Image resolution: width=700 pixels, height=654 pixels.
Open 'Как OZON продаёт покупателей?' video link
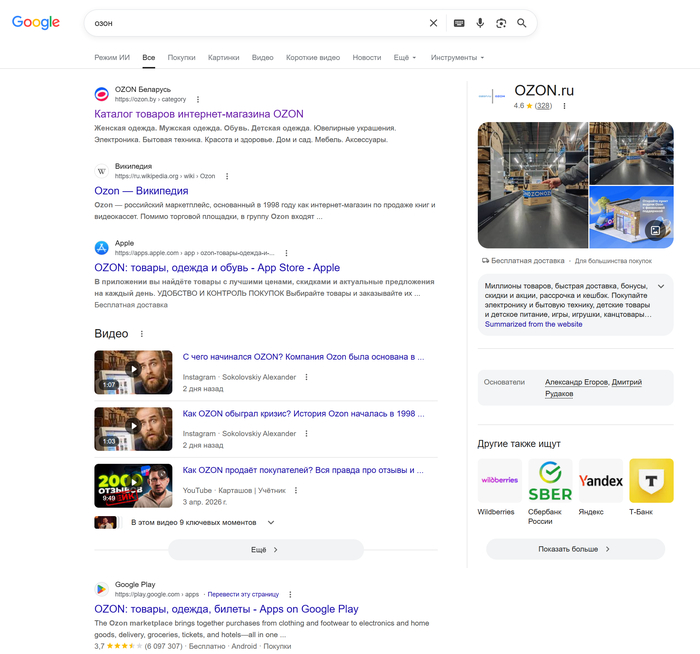pos(303,470)
